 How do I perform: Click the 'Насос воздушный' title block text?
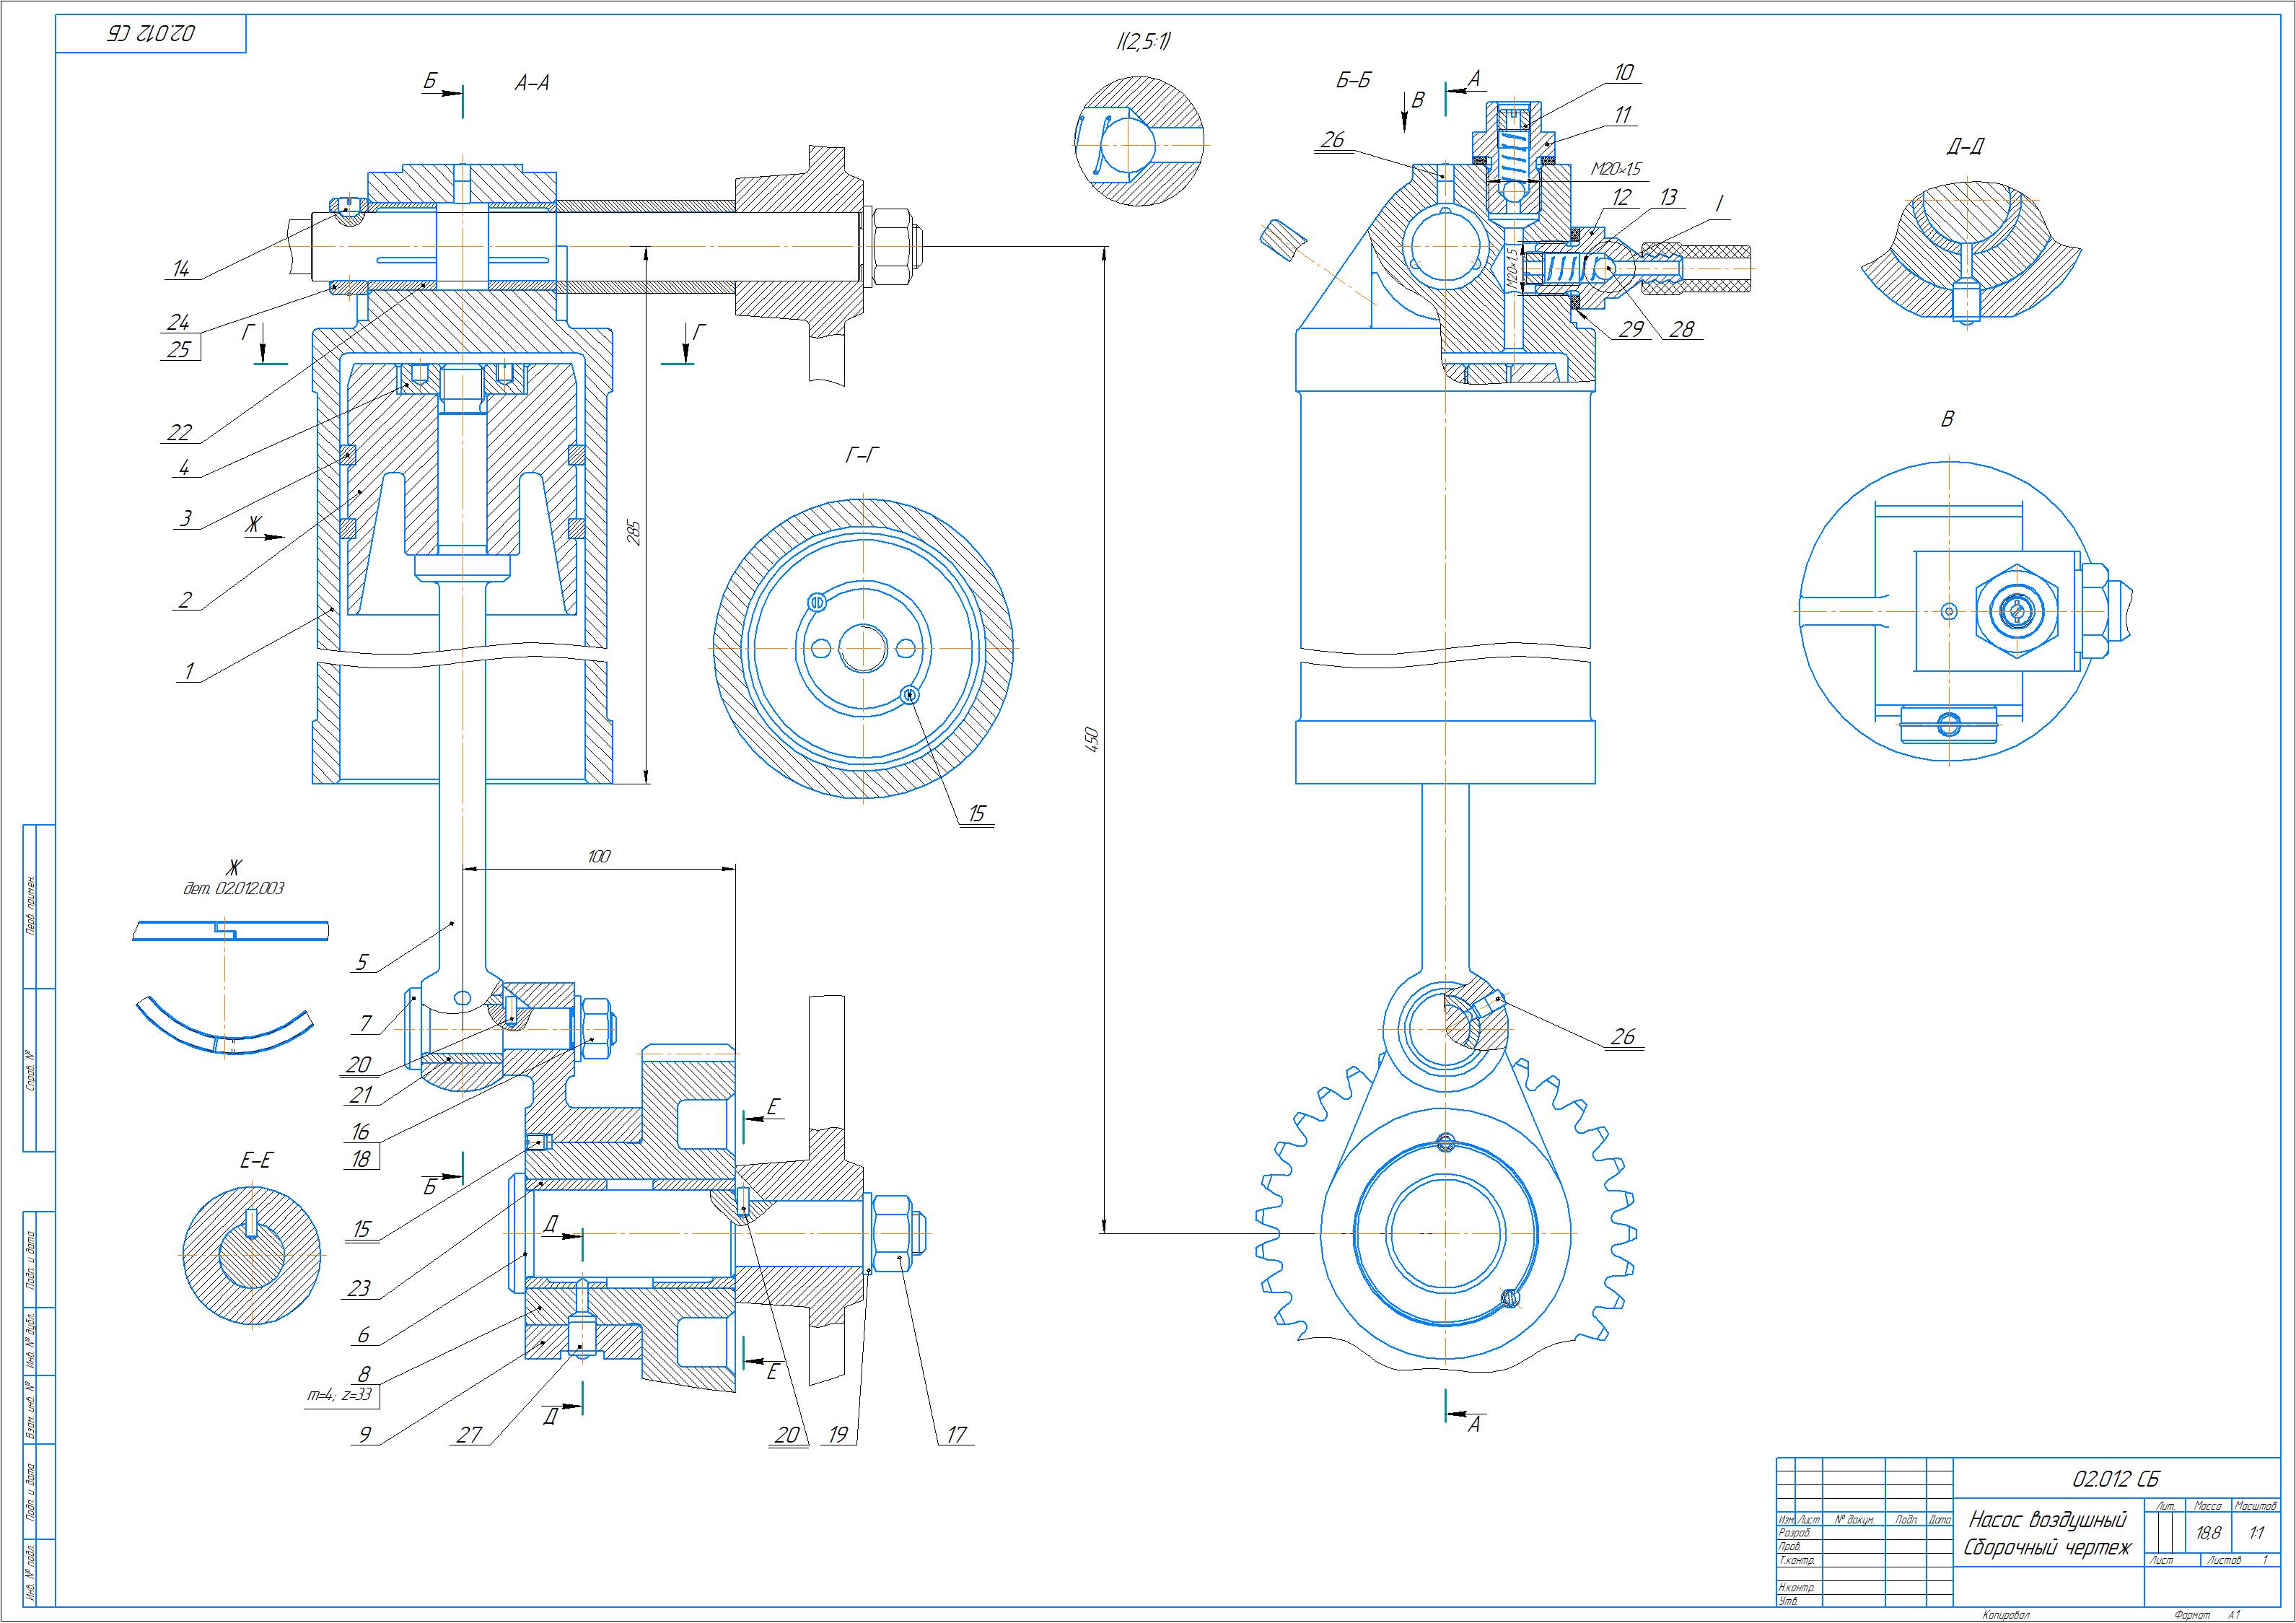[x=2047, y=1520]
